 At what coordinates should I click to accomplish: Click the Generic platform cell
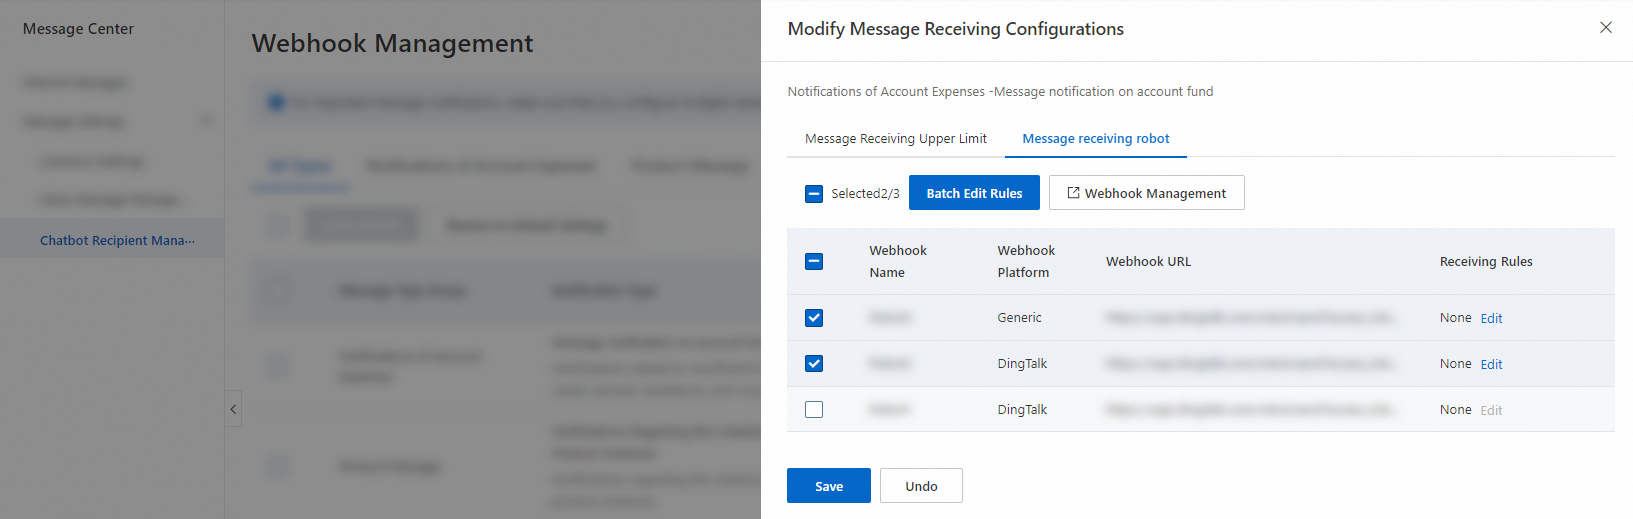click(x=1019, y=318)
